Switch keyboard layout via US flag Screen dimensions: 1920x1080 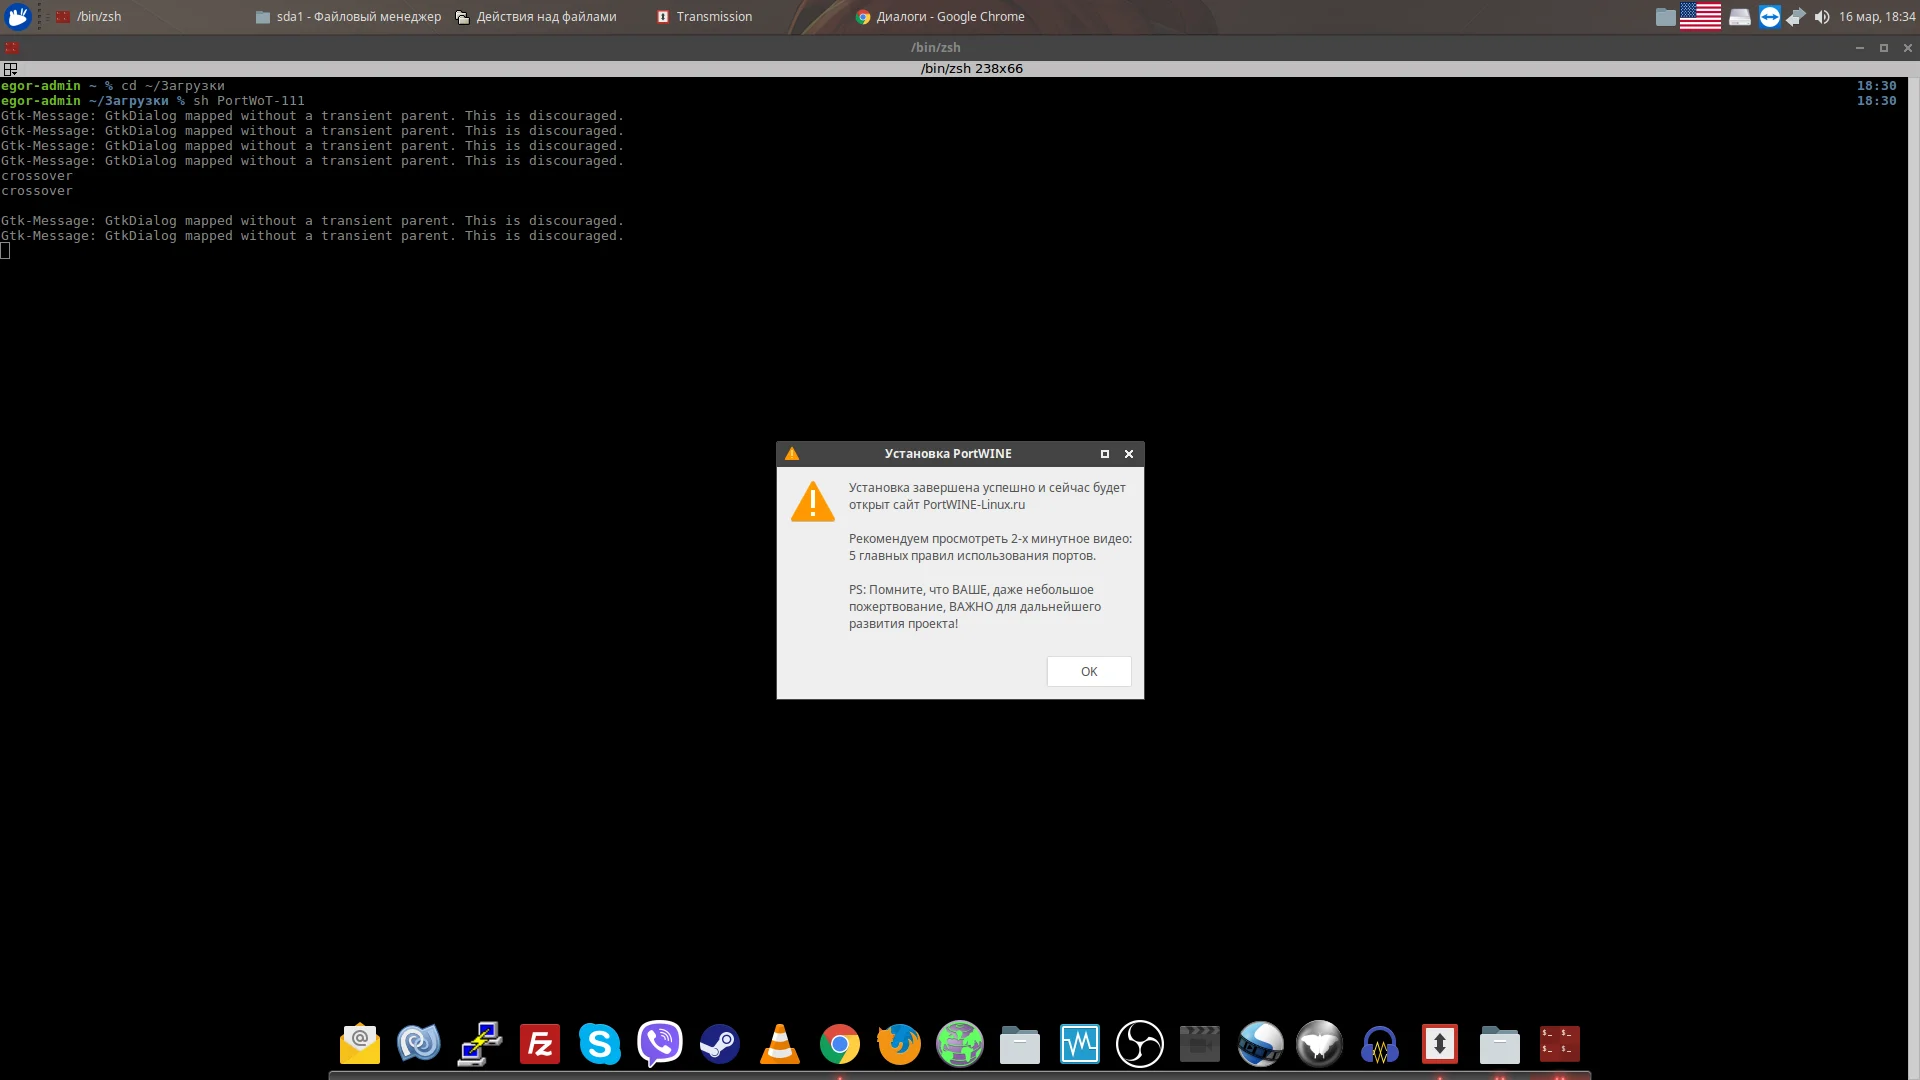(1700, 17)
